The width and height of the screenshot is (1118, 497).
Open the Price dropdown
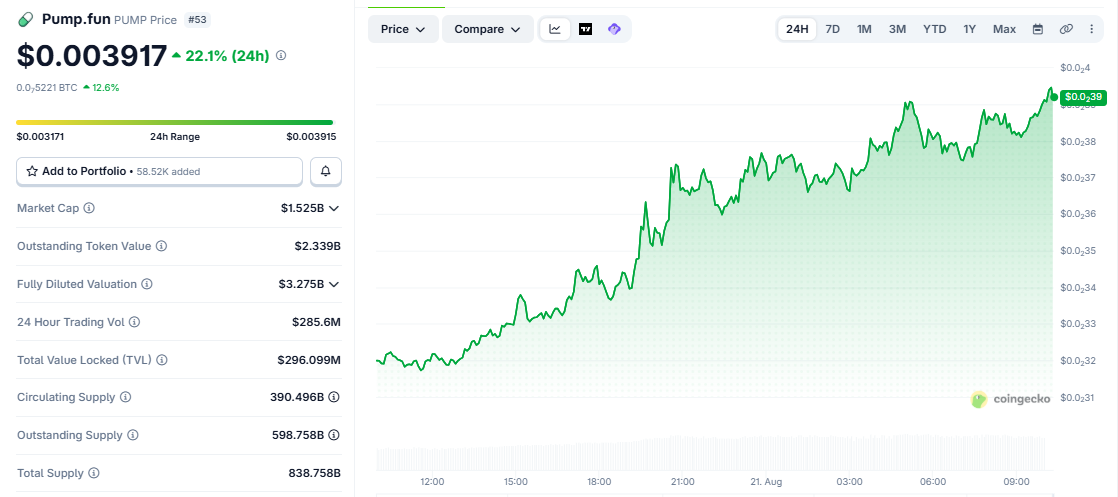tap(403, 29)
